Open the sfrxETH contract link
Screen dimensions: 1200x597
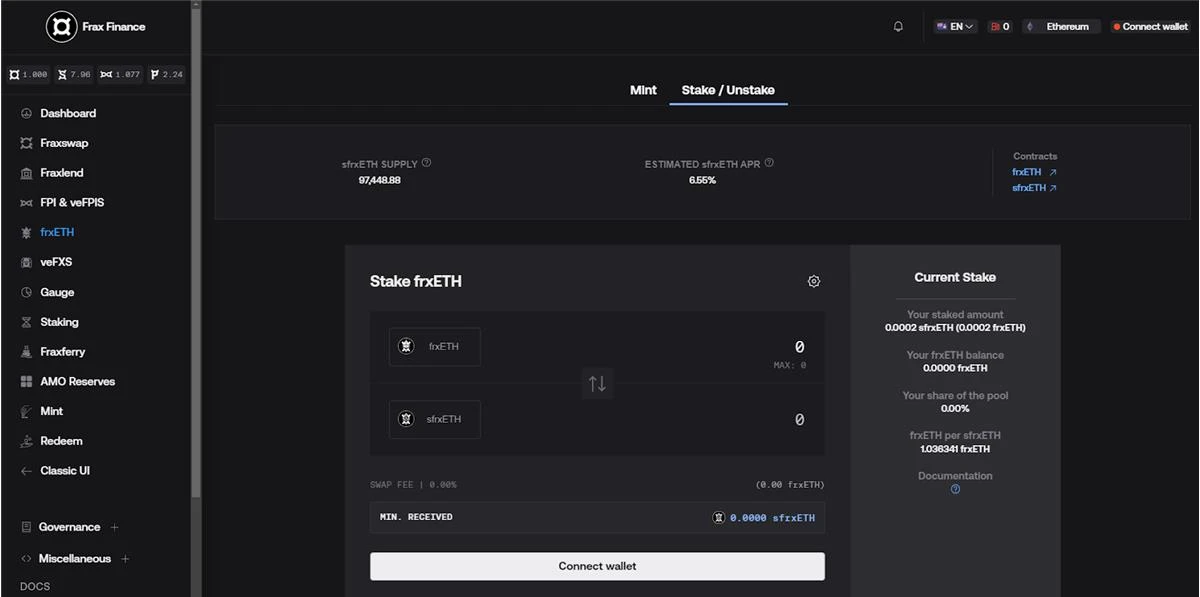[x=1034, y=188]
